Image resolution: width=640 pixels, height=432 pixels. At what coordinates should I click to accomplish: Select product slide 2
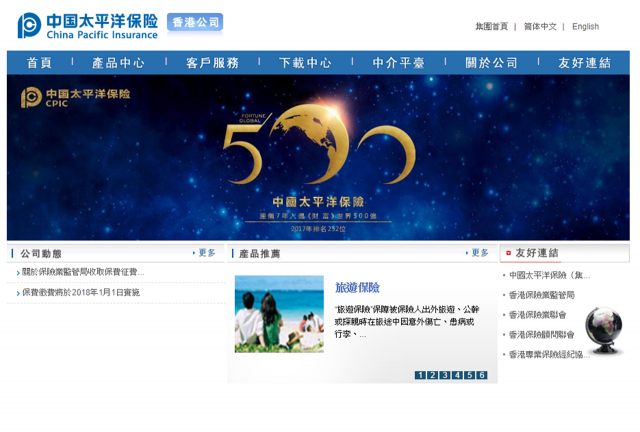432,375
